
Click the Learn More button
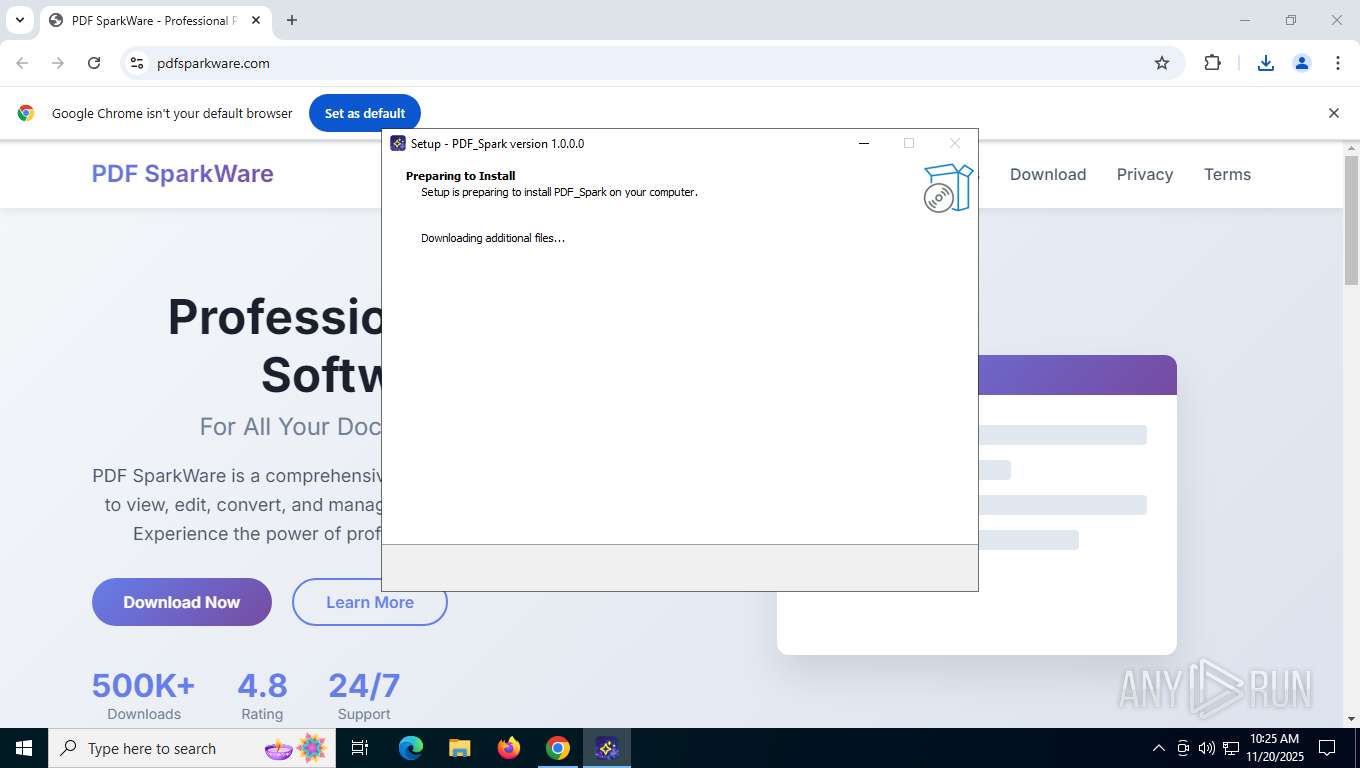370,602
